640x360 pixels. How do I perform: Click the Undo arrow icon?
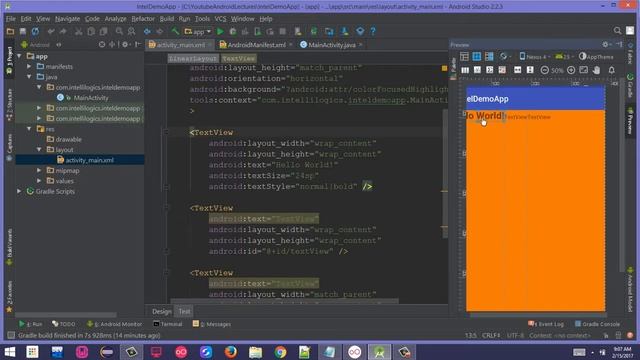(51, 31)
